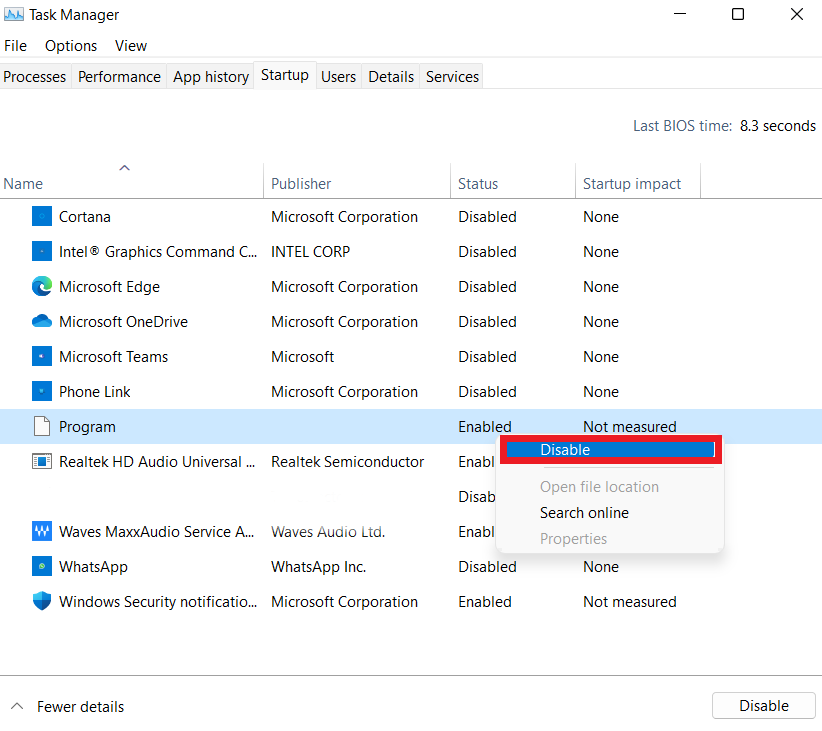Click the Cortana app icon
Screen dimensions: 822x731
point(41,217)
